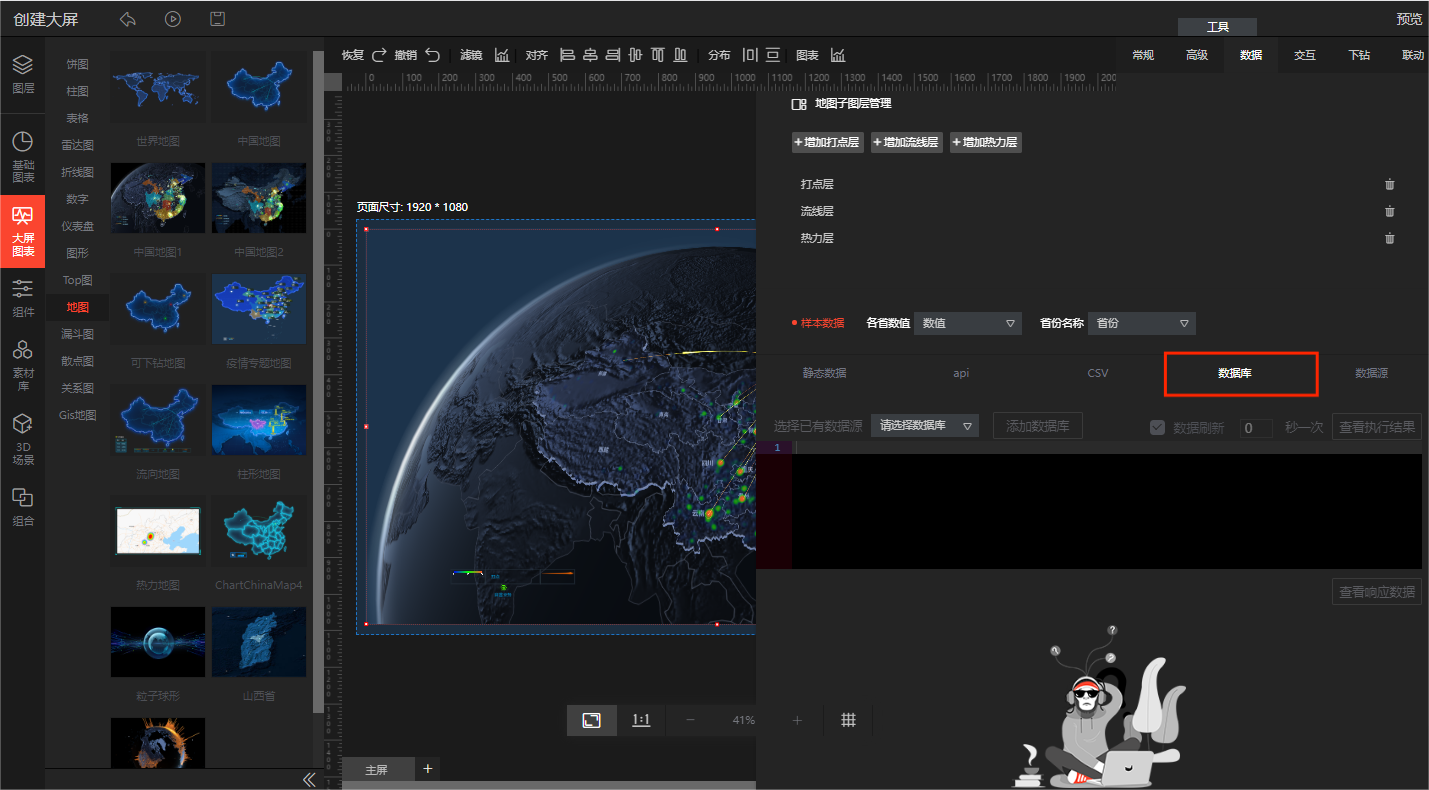Switch to the 常规 general tab

pyautogui.click(x=1142, y=55)
